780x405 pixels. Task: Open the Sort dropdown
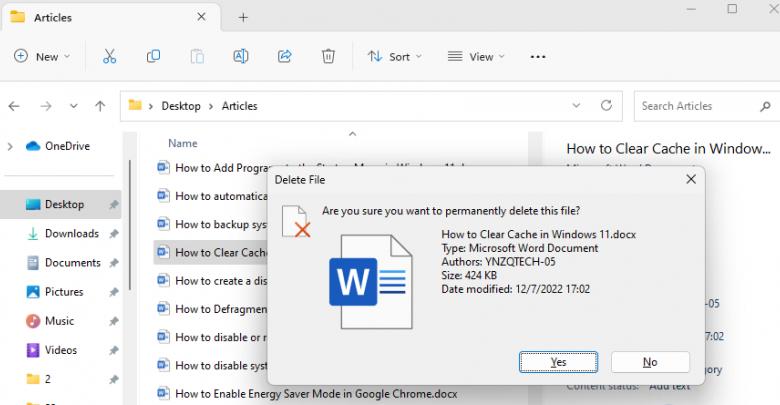pyautogui.click(x=395, y=57)
